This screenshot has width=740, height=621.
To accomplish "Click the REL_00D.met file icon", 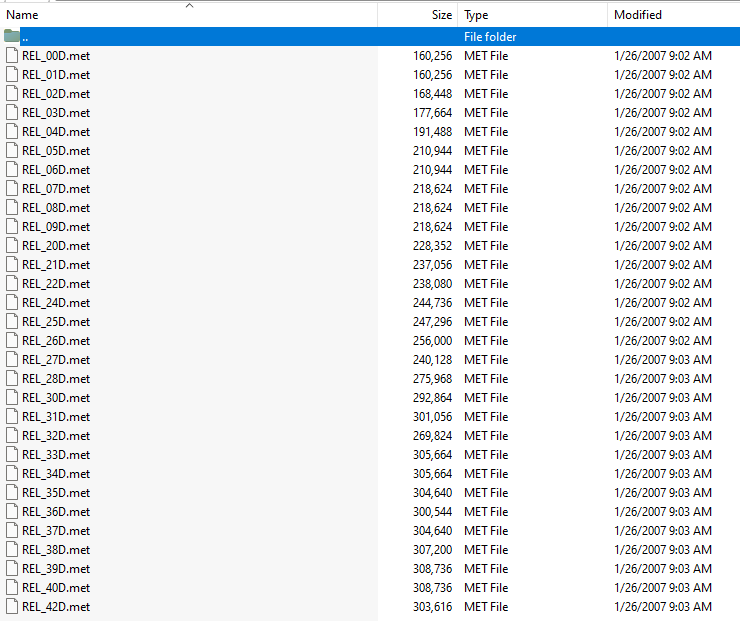I will pyautogui.click(x=12, y=56).
